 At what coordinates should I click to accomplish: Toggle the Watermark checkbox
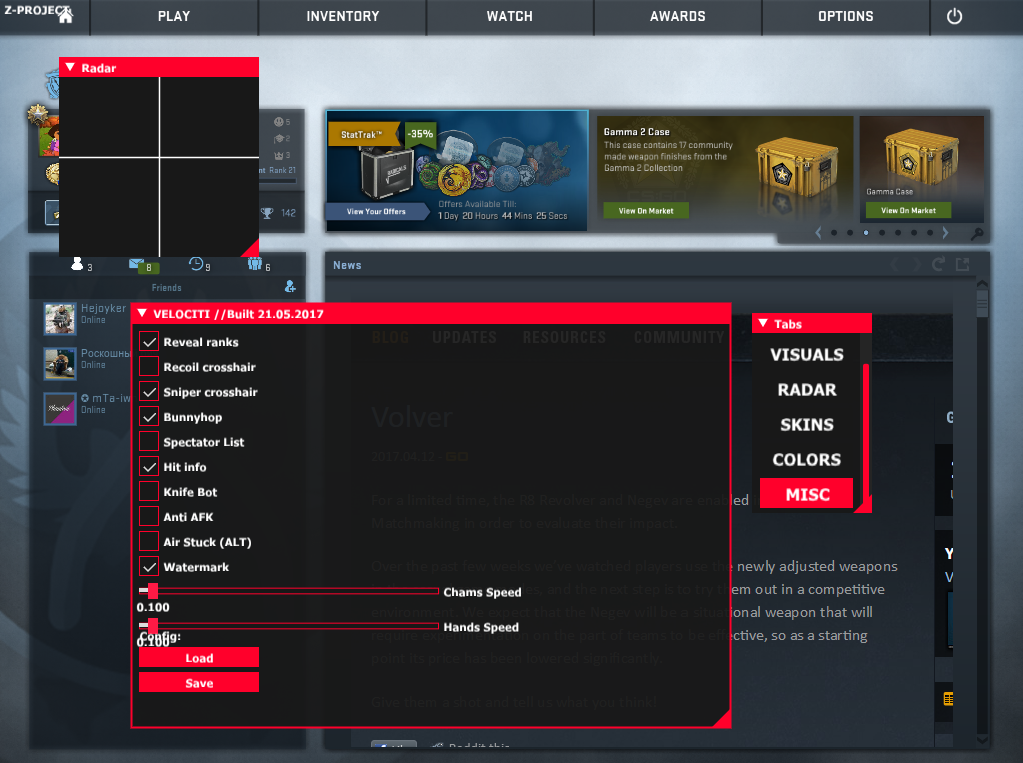coord(149,567)
